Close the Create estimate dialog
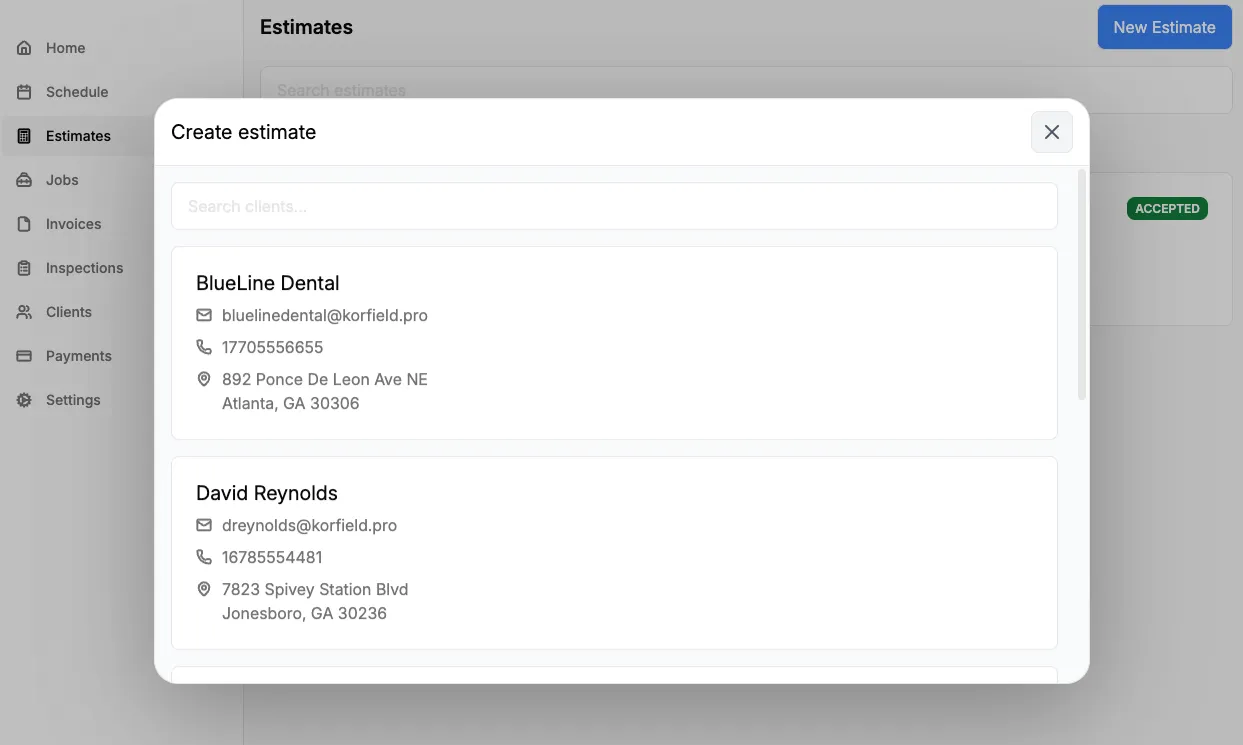Screen dimensions: 1243x745 coord(1051,131)
